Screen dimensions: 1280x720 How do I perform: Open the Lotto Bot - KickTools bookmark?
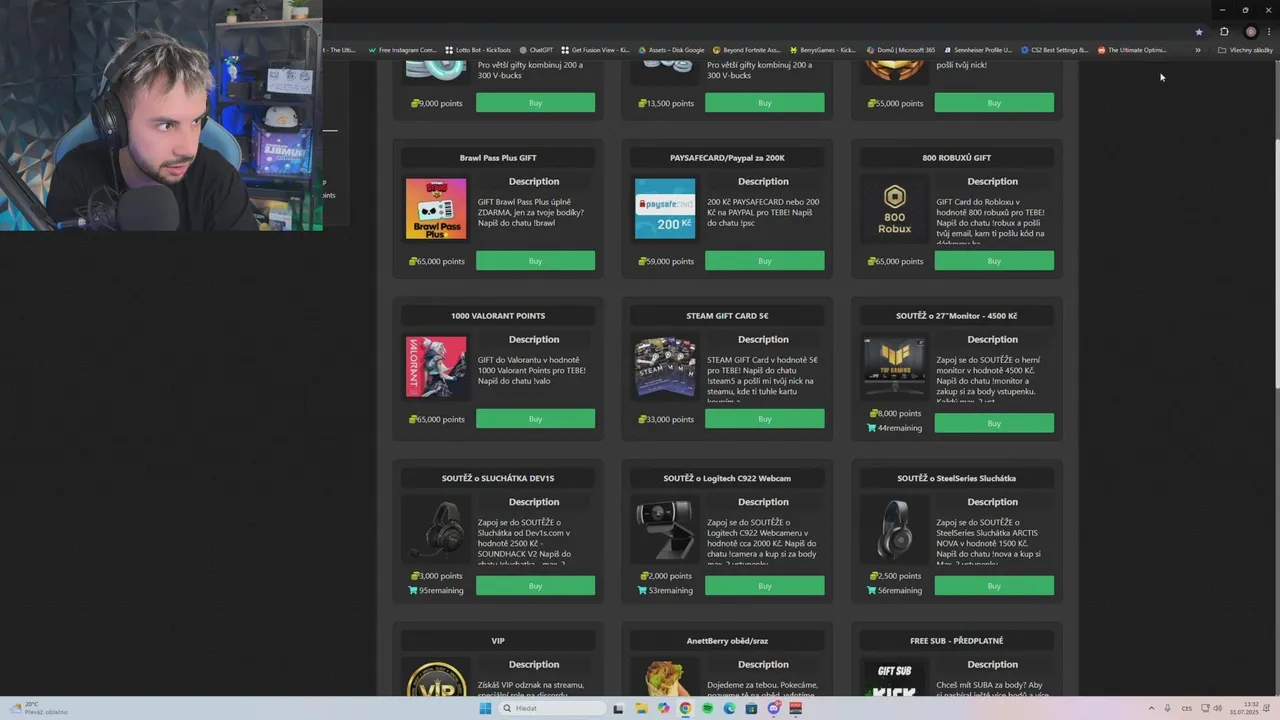tap(478, 50)
